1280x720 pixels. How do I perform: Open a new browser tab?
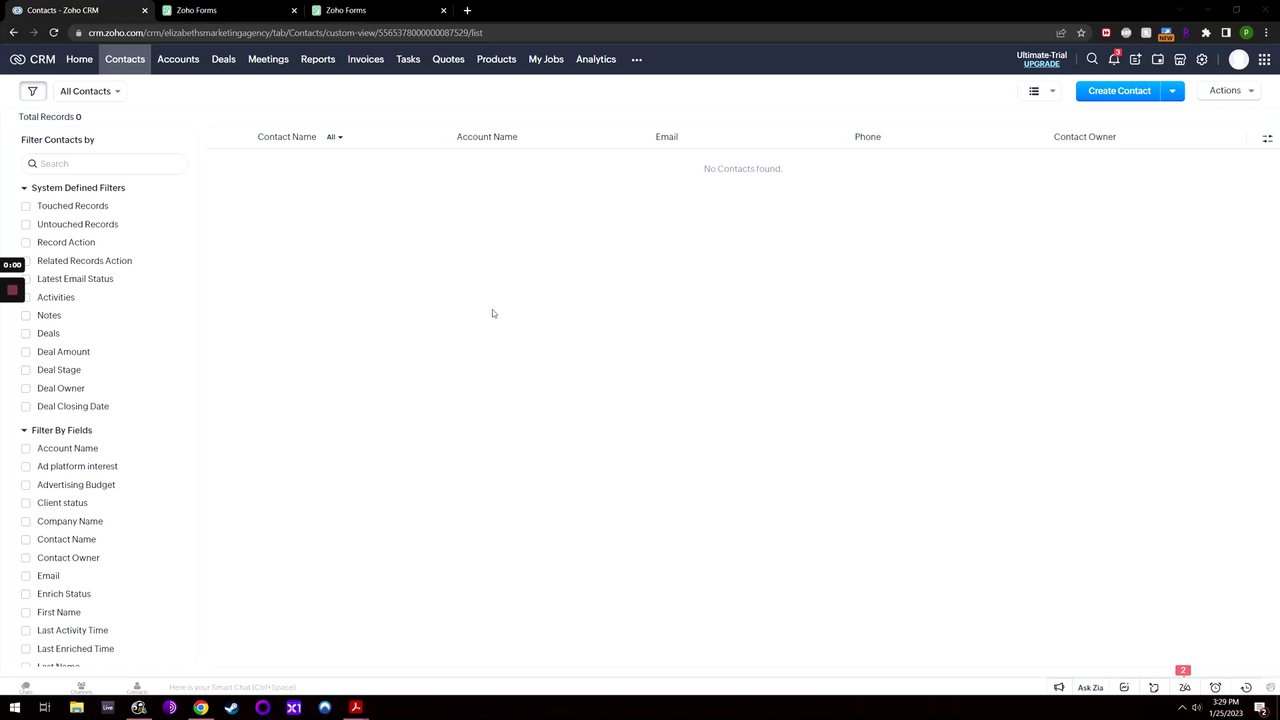(x=467, y=10)
